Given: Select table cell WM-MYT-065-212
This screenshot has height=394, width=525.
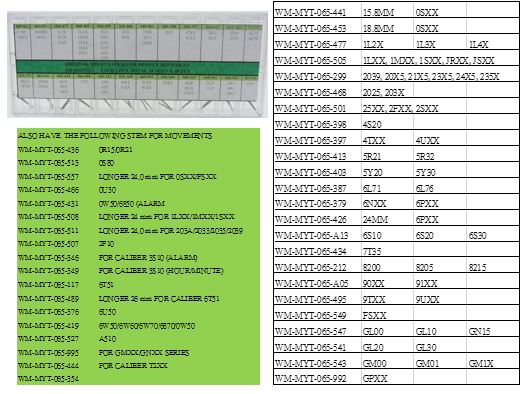Looking at the screenshot, I should (317, 265).
